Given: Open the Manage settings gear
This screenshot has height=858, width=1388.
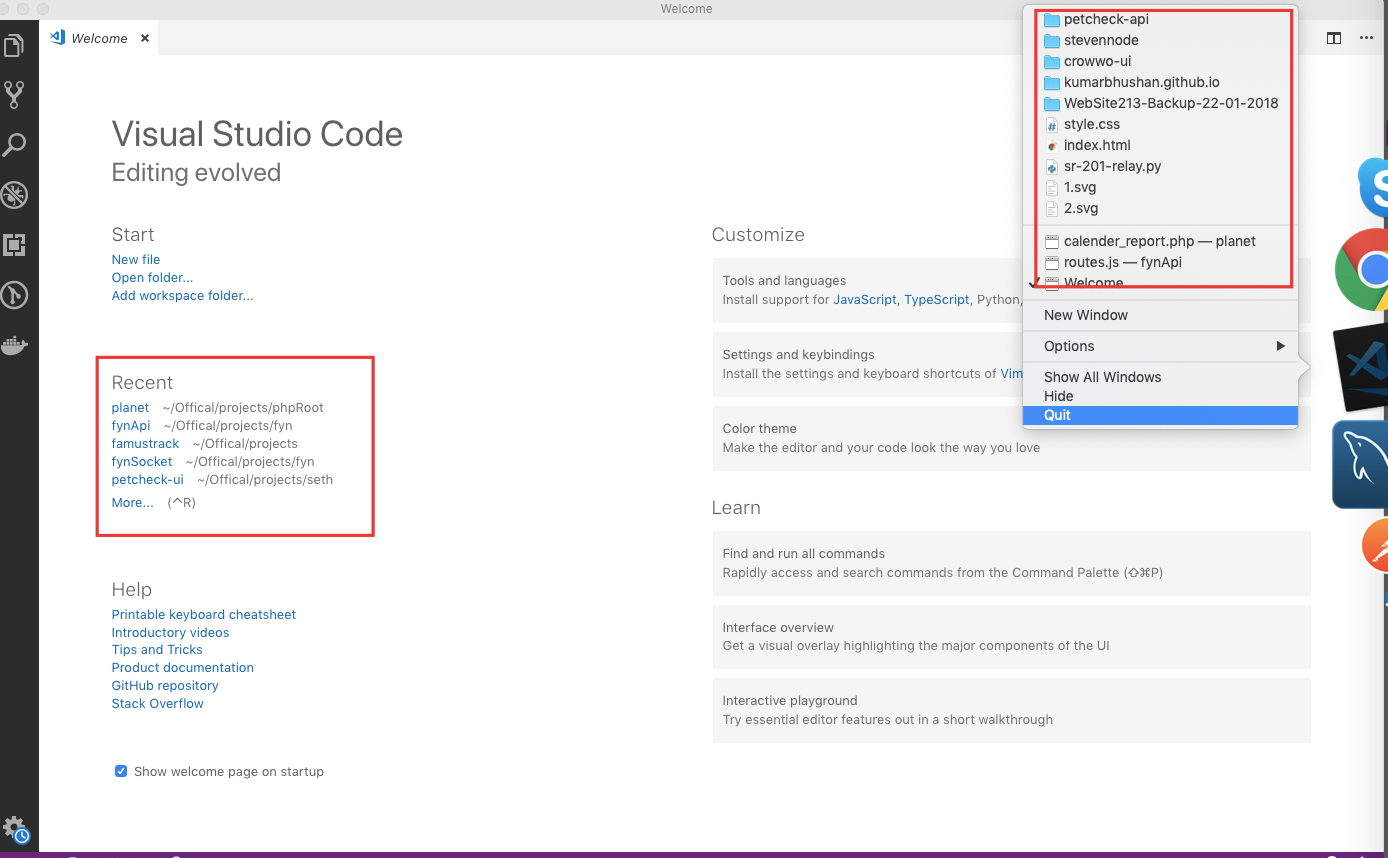Looking at the screenshot, I should 15,827.
